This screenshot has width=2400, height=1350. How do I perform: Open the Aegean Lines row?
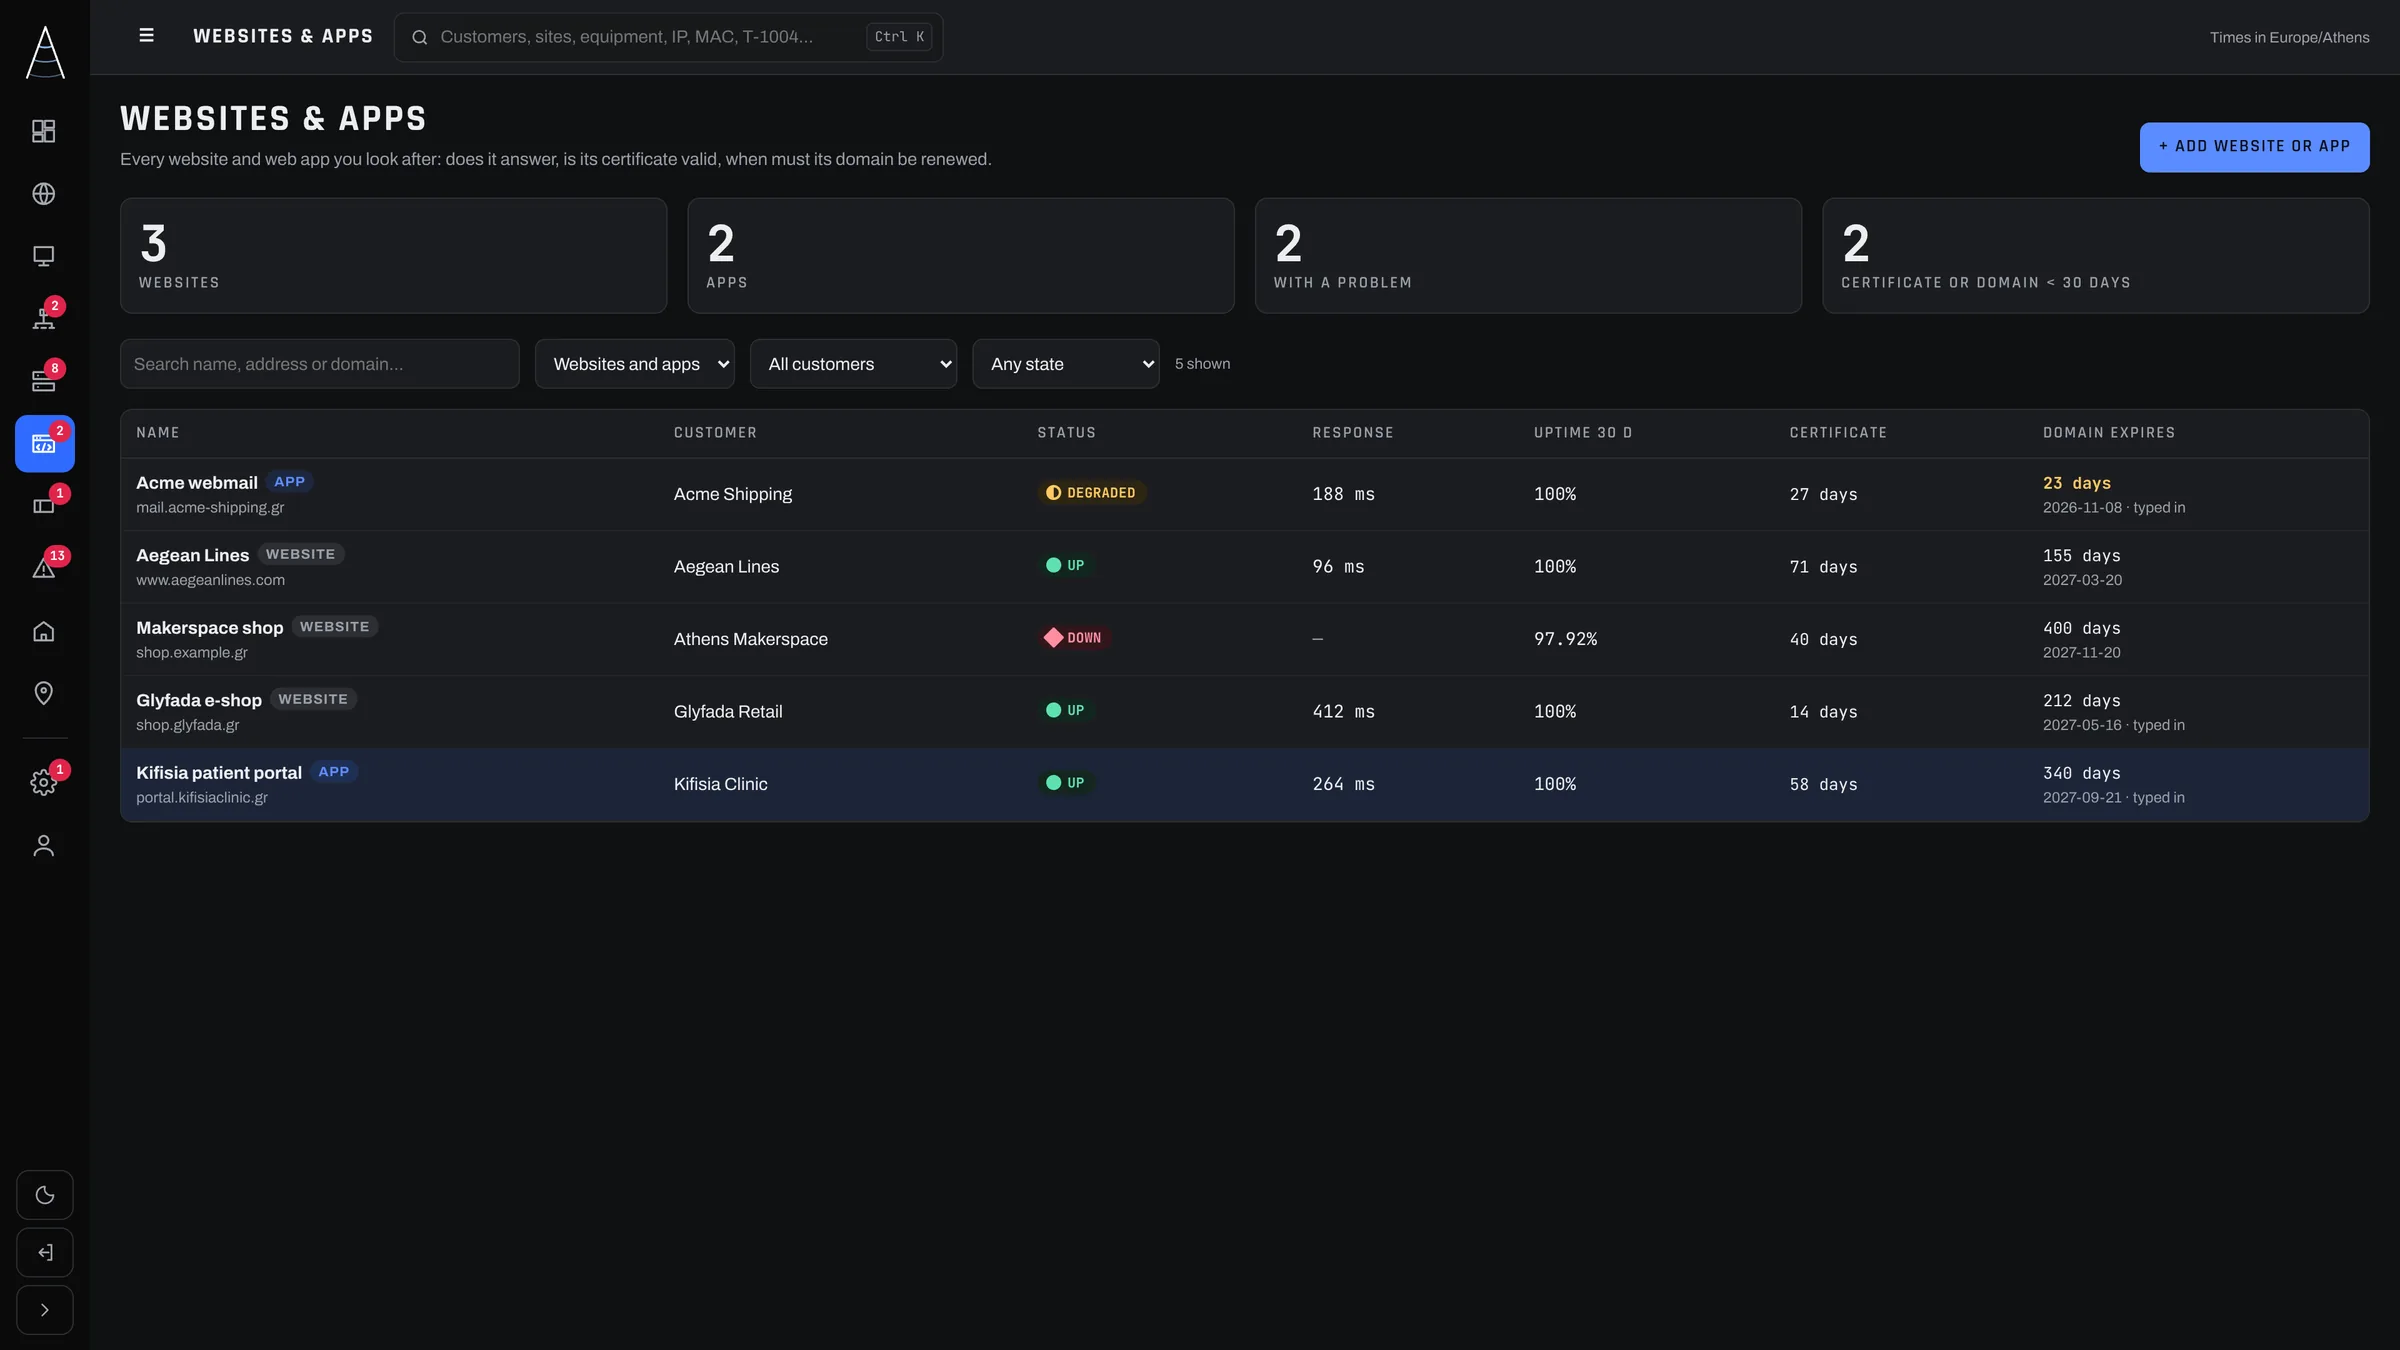coord(1245,567)
